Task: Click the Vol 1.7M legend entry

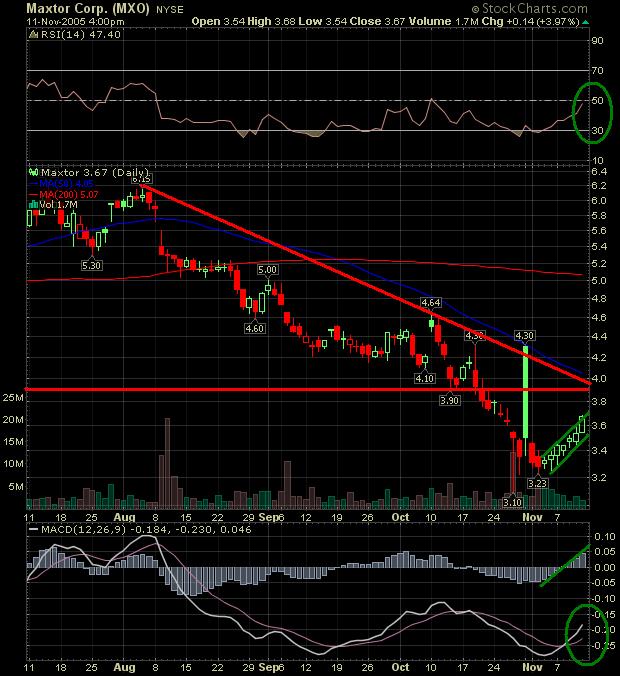Action: point(58,204)
